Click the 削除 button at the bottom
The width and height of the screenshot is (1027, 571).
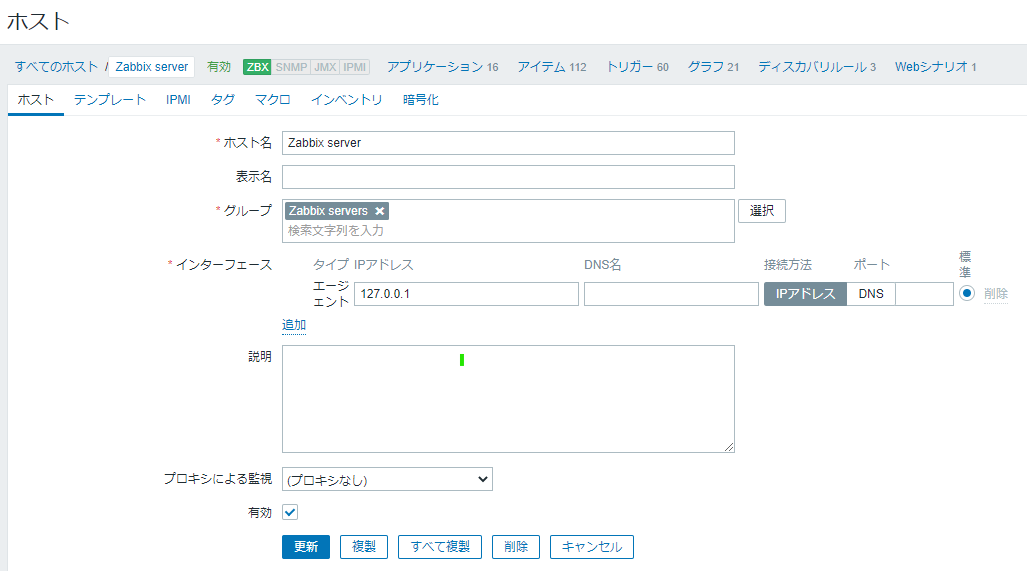tap(515, 547)
